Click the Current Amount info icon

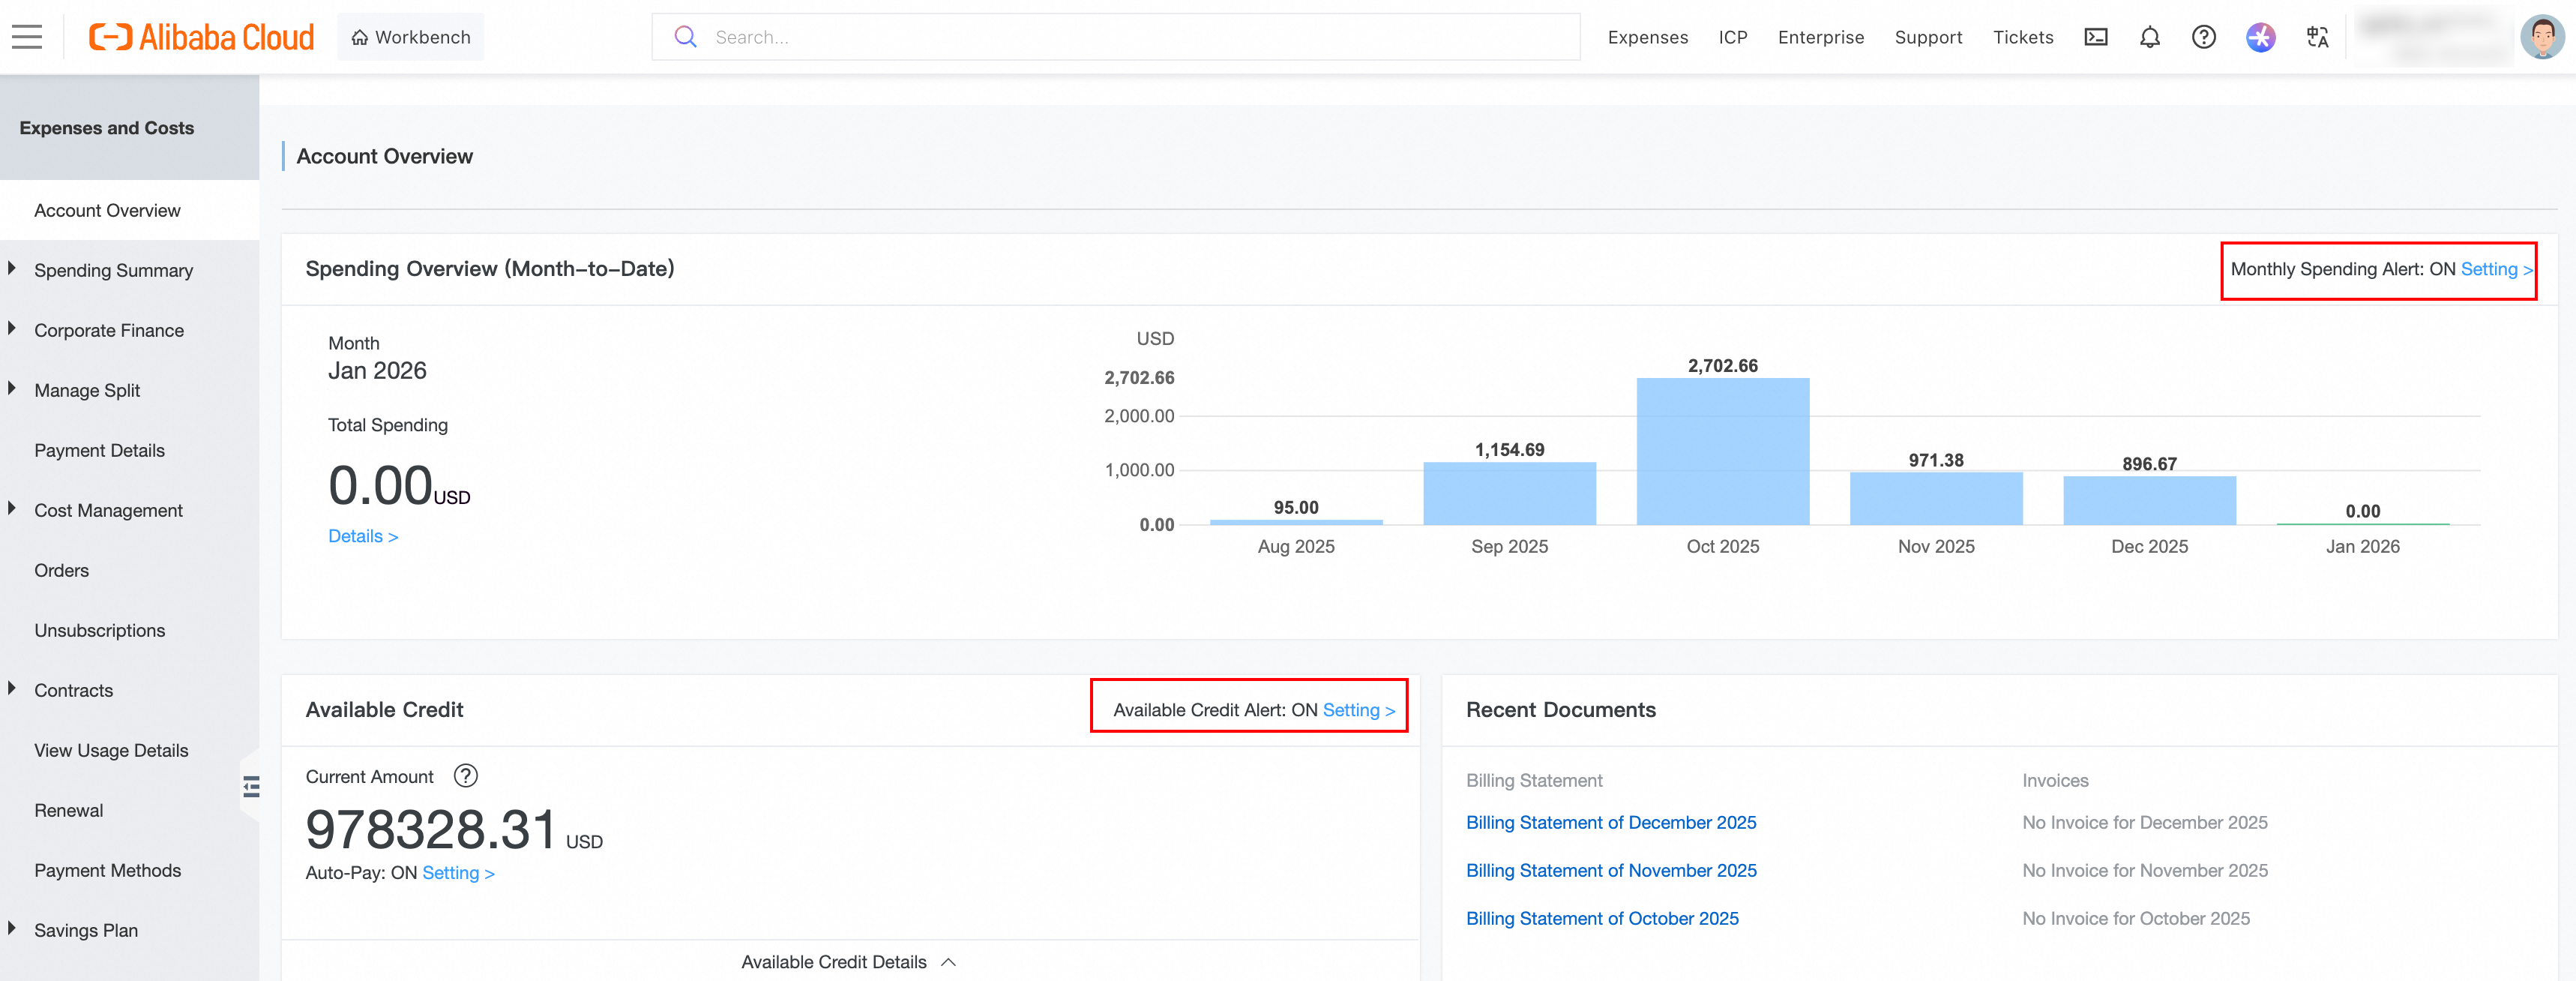465,775
